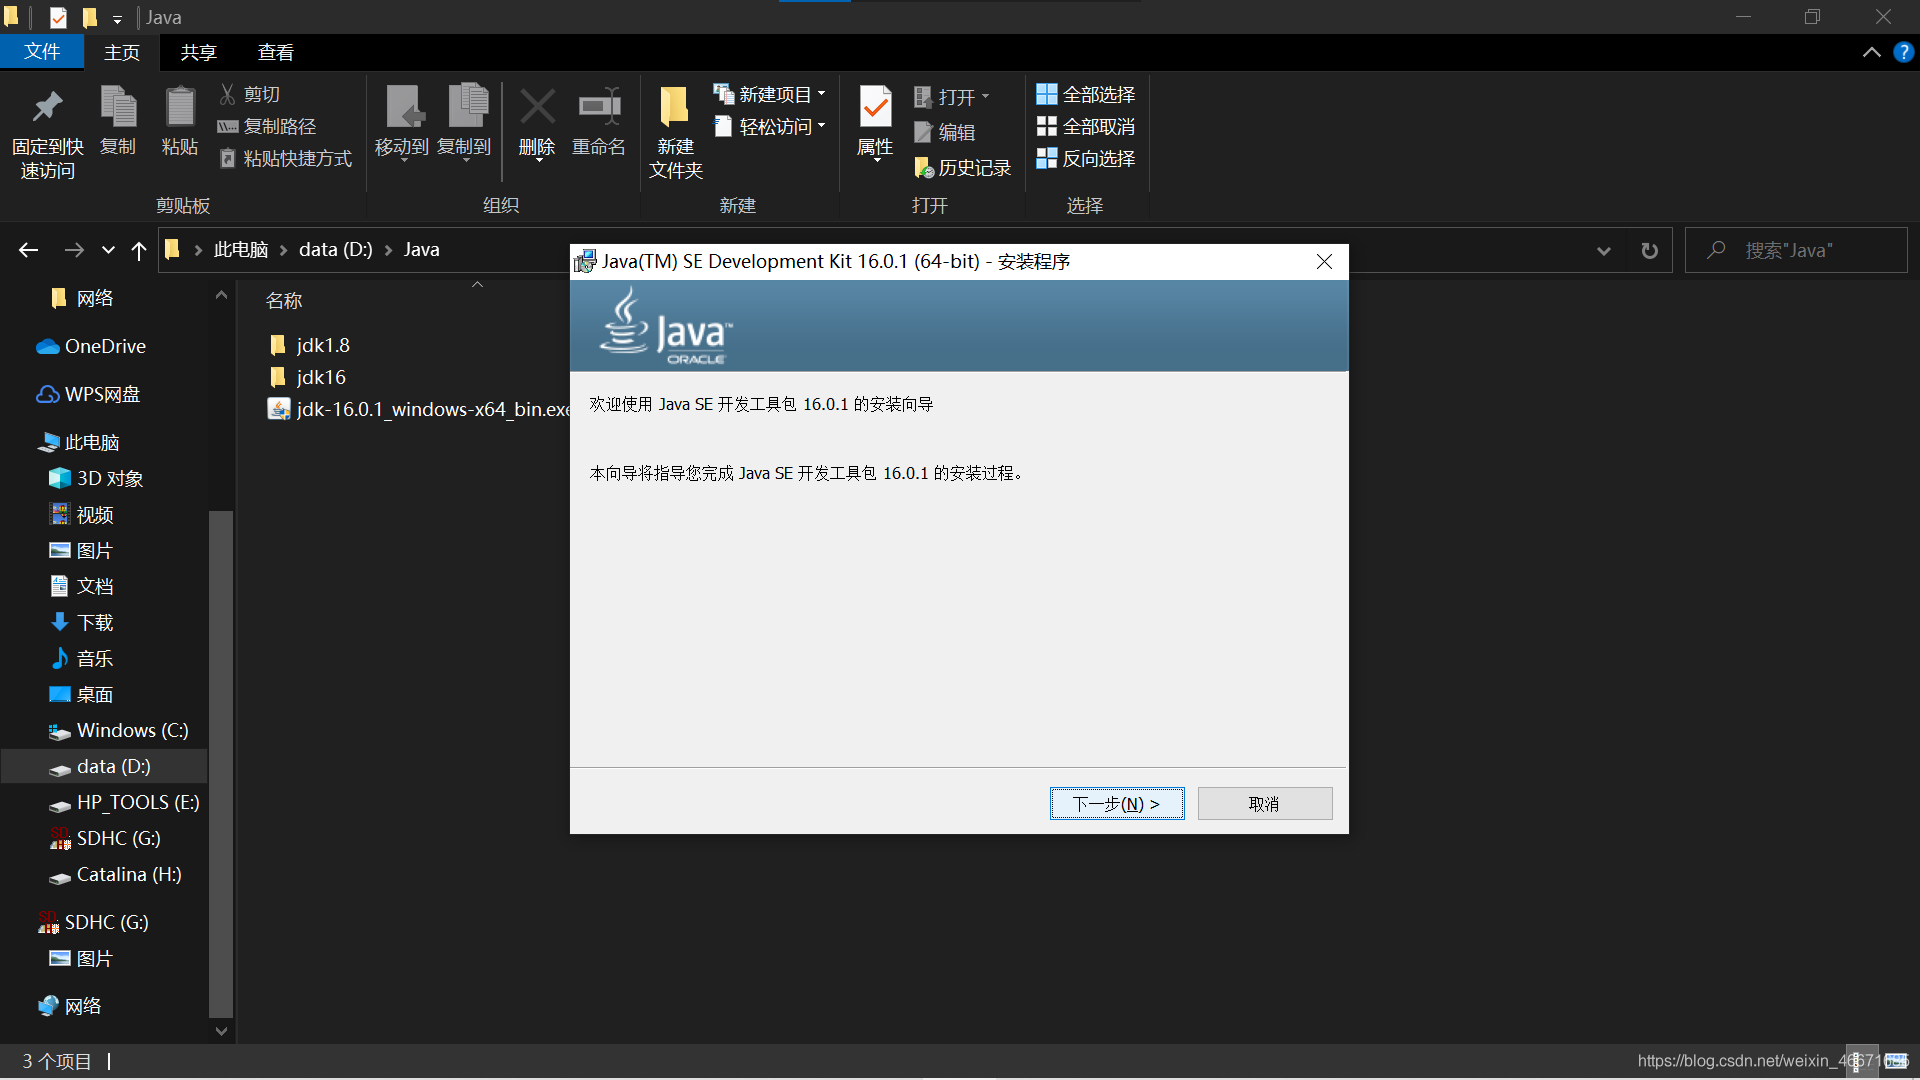This screenshot has width=1920, height=1080.
Task: Sort by the 名称 (Name) column header
Action: pos(284,300)
